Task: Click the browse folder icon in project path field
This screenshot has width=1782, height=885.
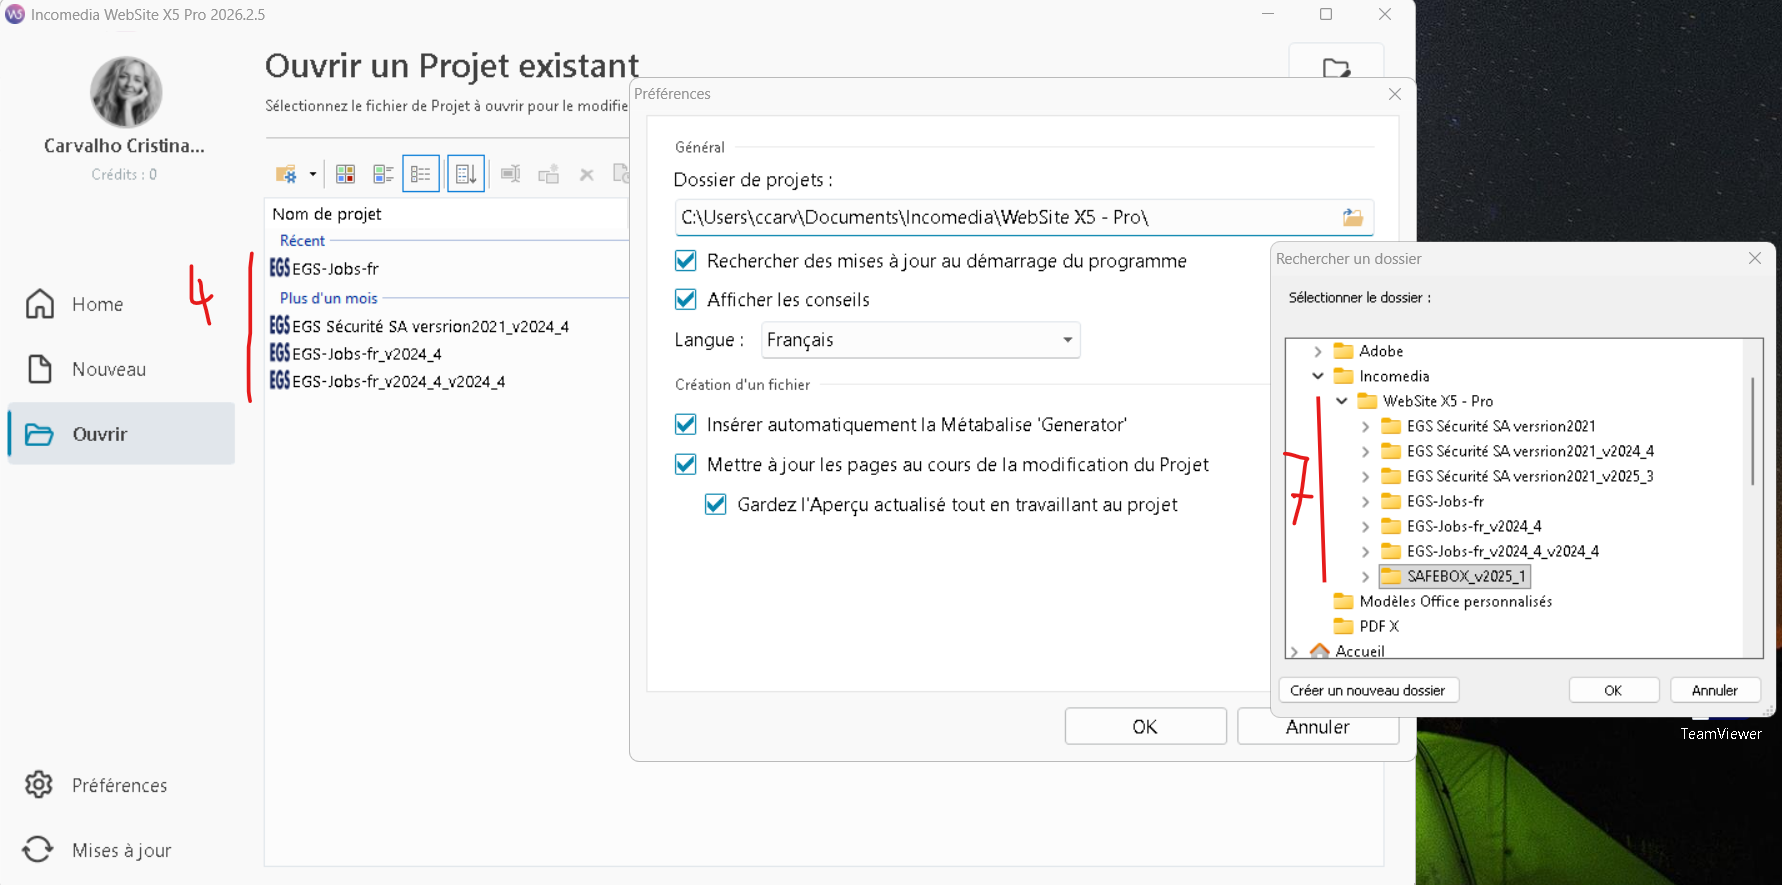Action: [1353, 217]
